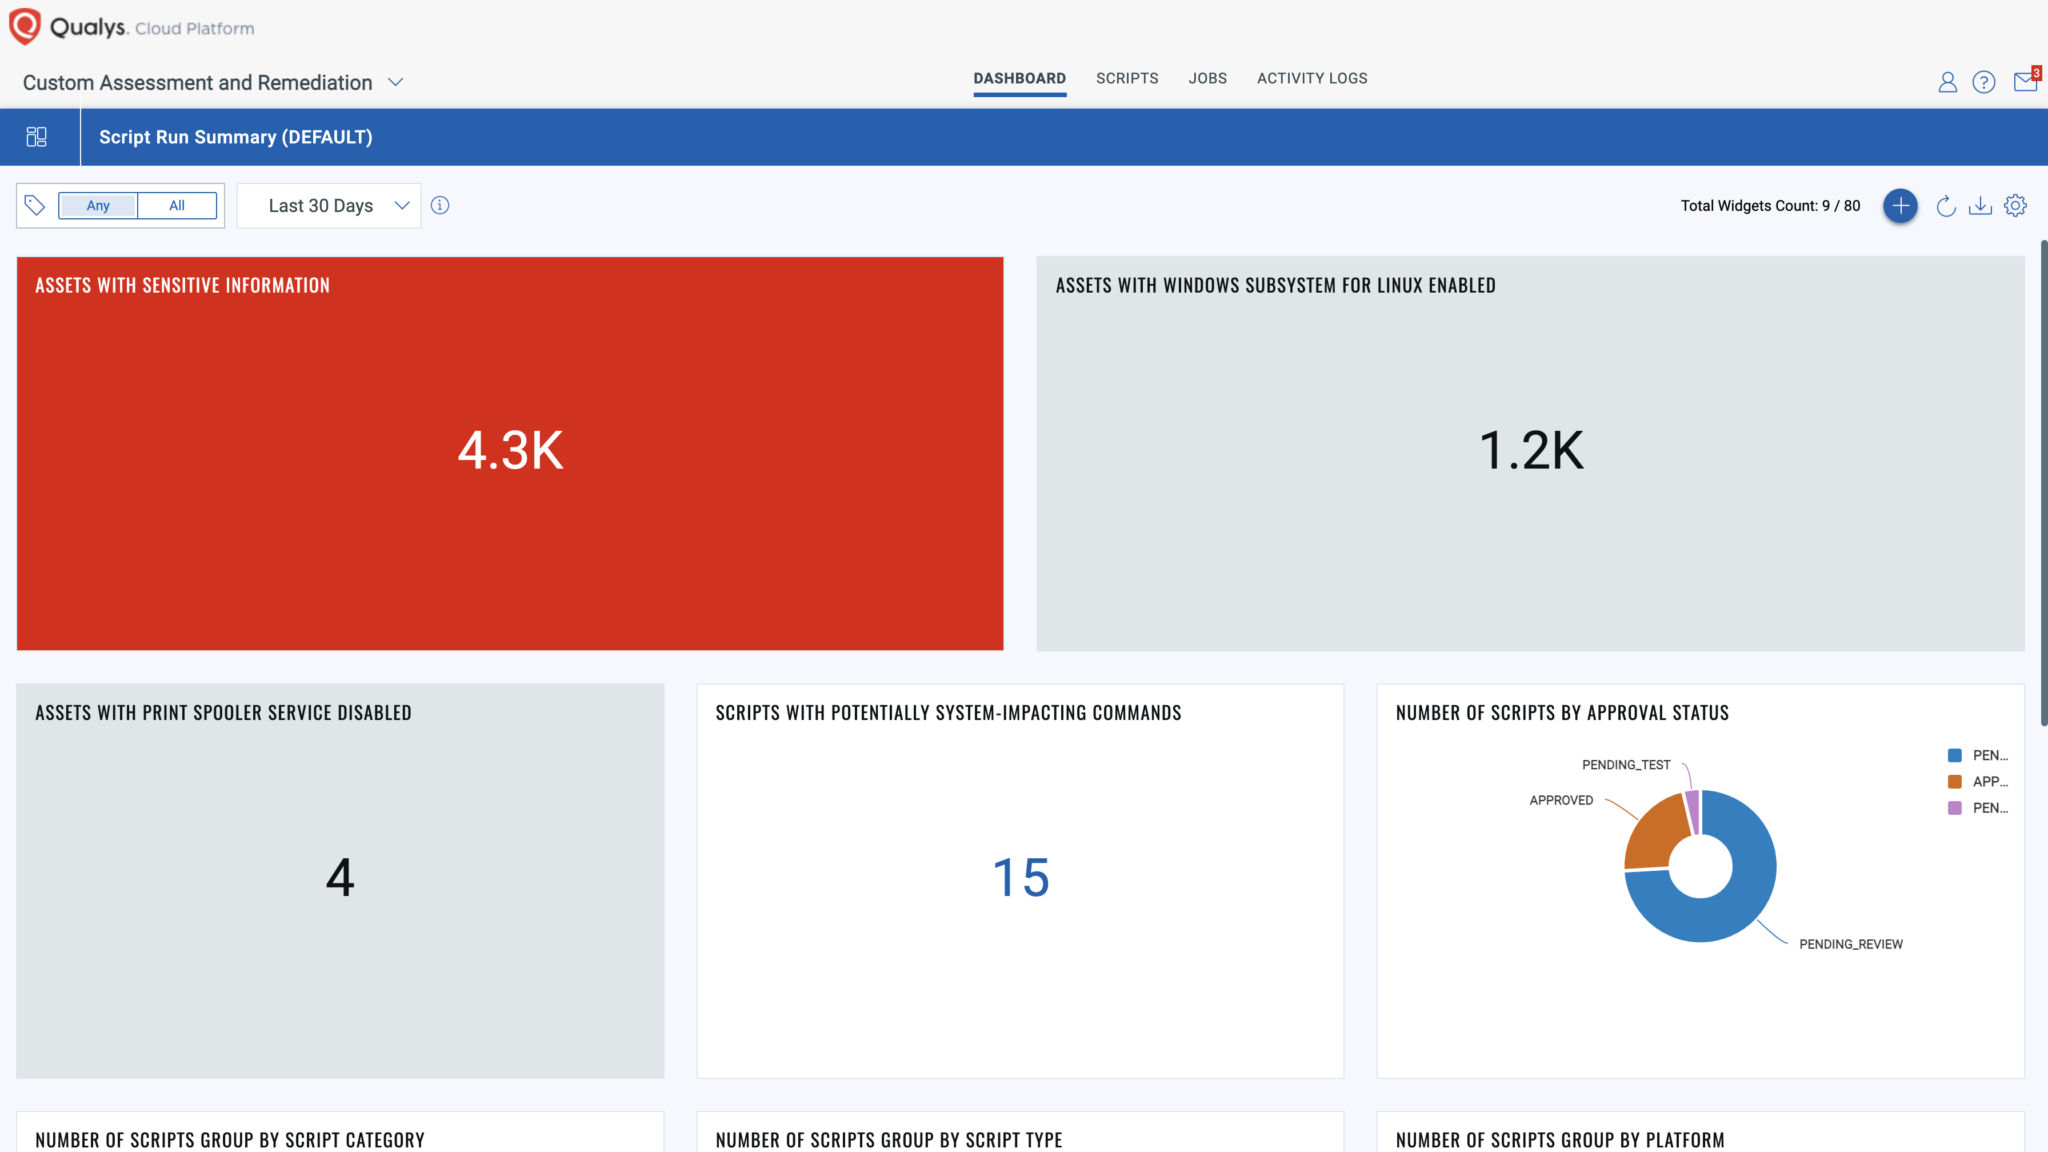This screenshot has height=1152, width=2048.
Task: Click the dashboard layout switcher icon
Action: tap(37, 137)
